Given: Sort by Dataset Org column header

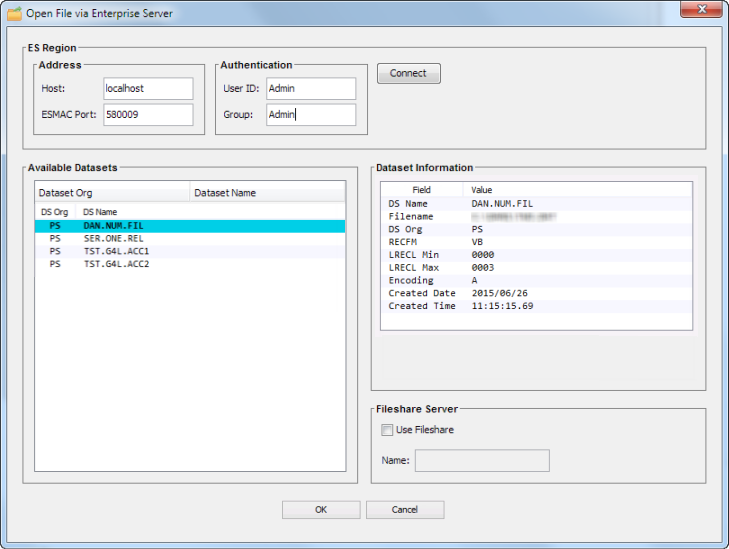Looking at the screenshot, I should (111, 193).
